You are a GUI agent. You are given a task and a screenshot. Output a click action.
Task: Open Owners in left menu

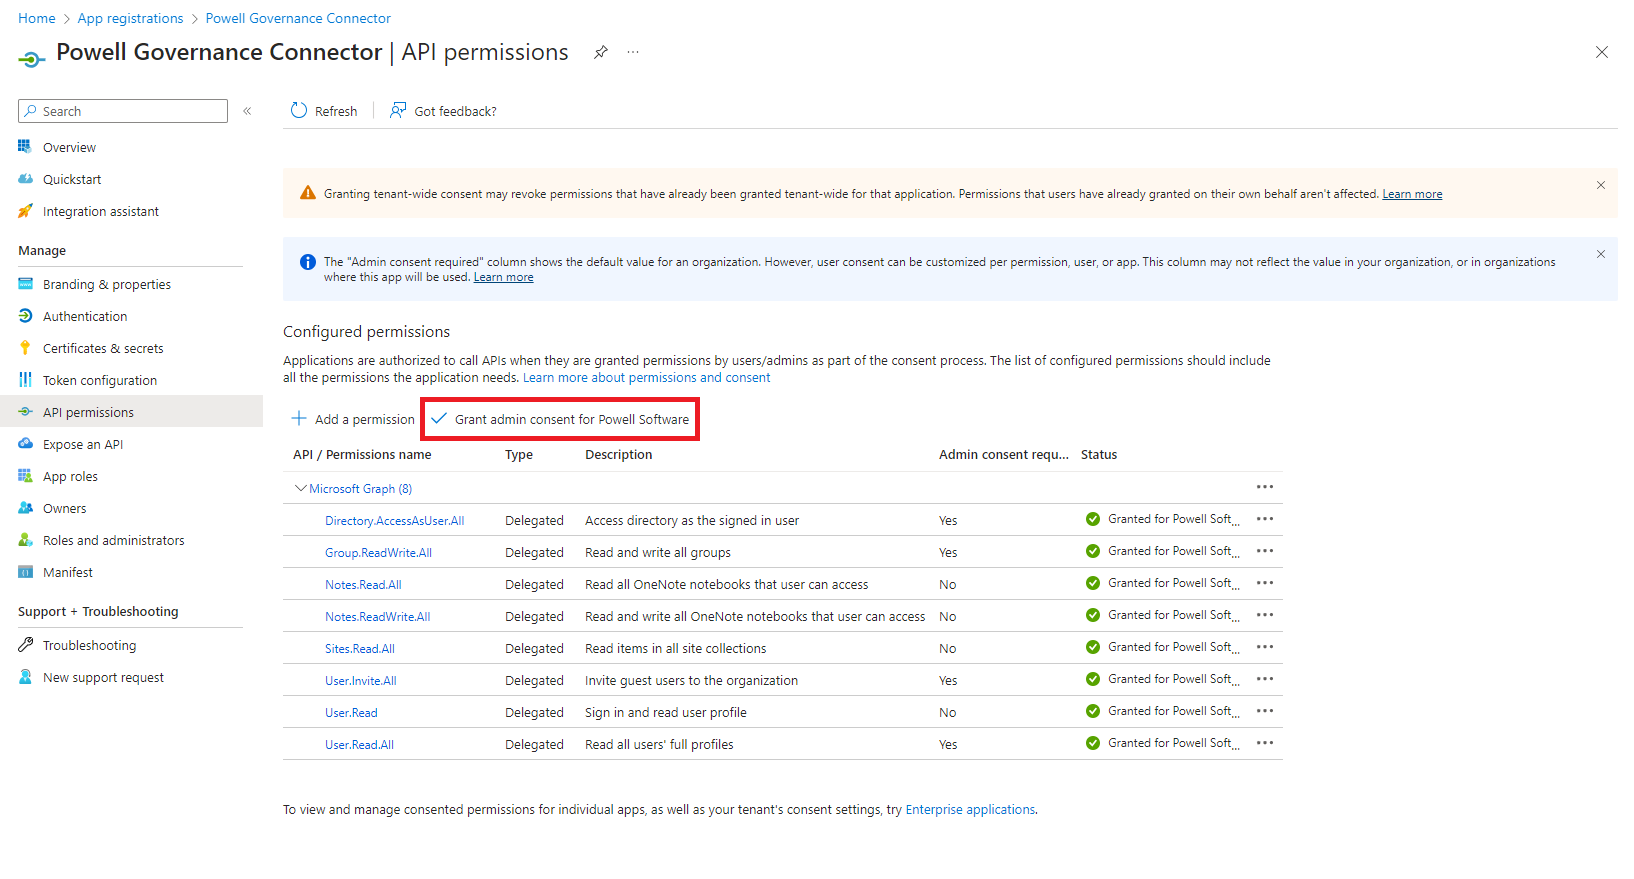[64, 508]
